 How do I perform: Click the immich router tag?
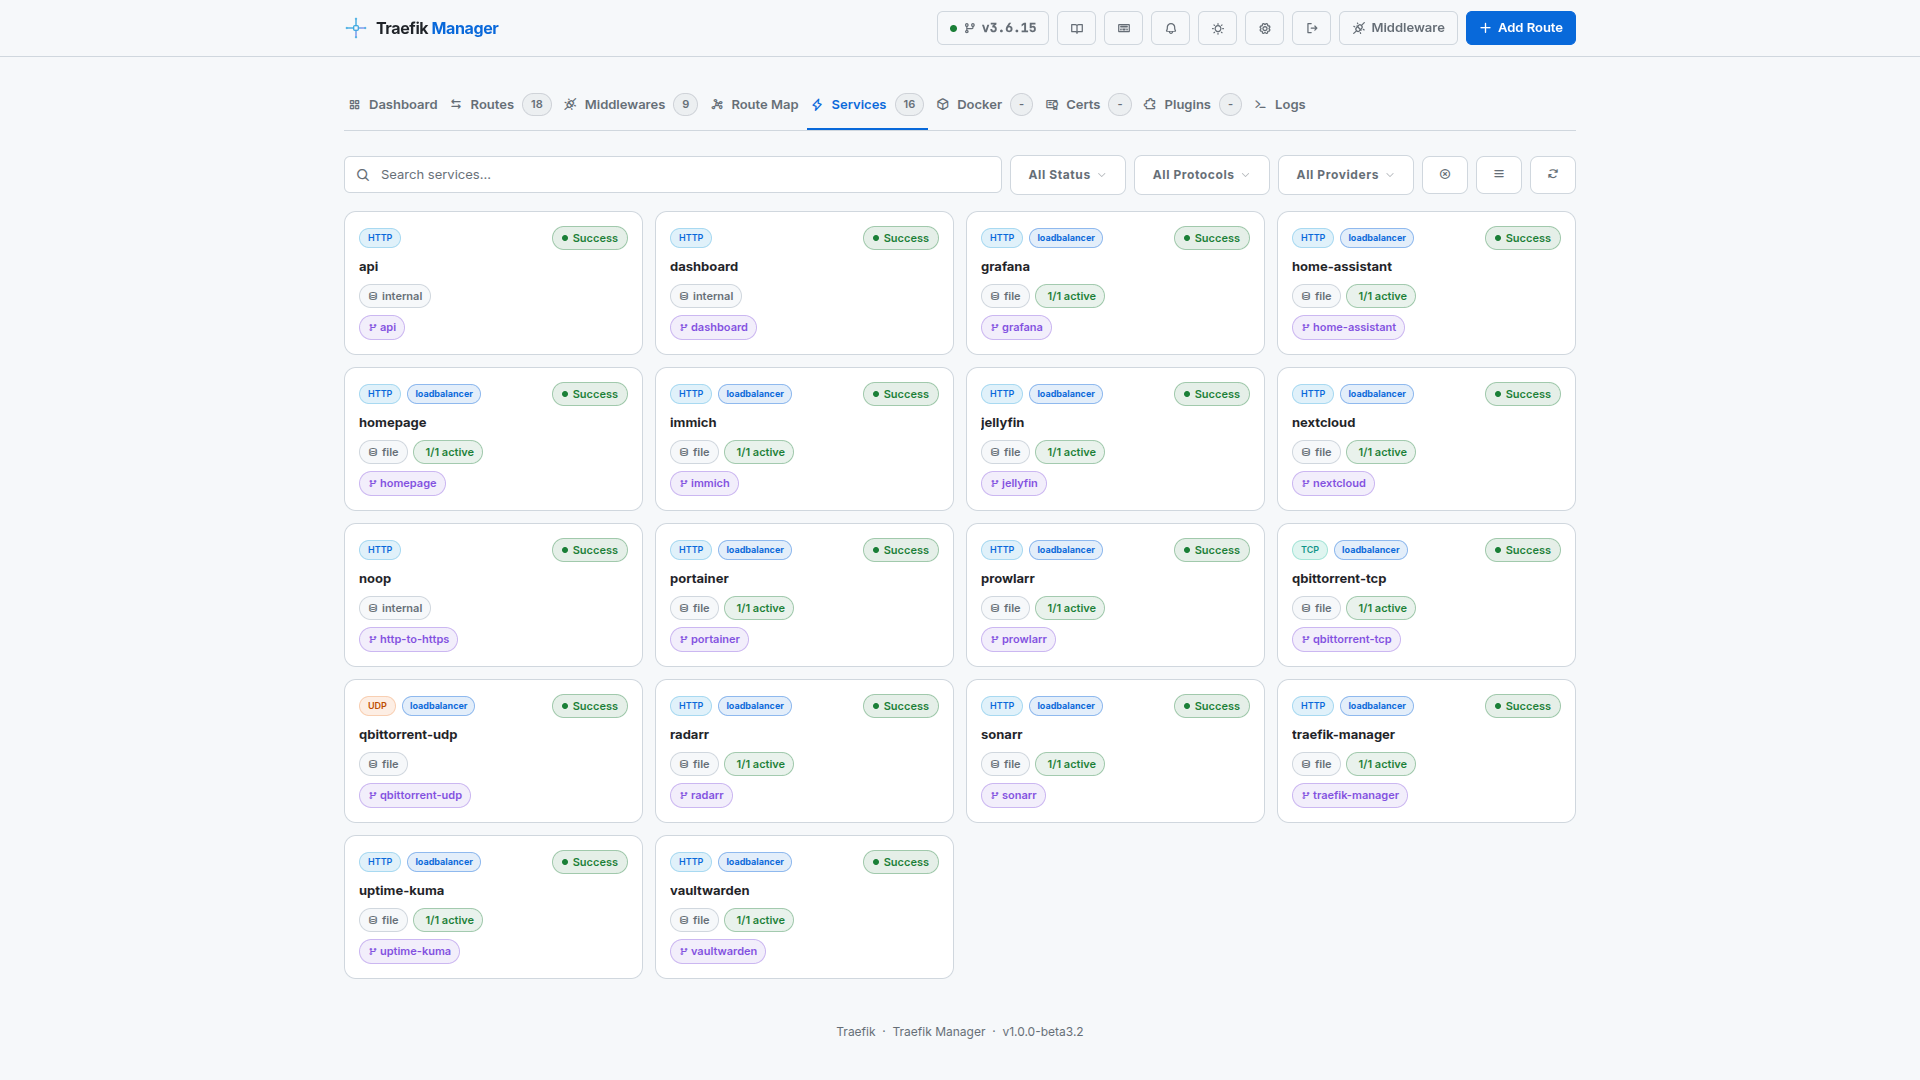(x=704, y=484)
